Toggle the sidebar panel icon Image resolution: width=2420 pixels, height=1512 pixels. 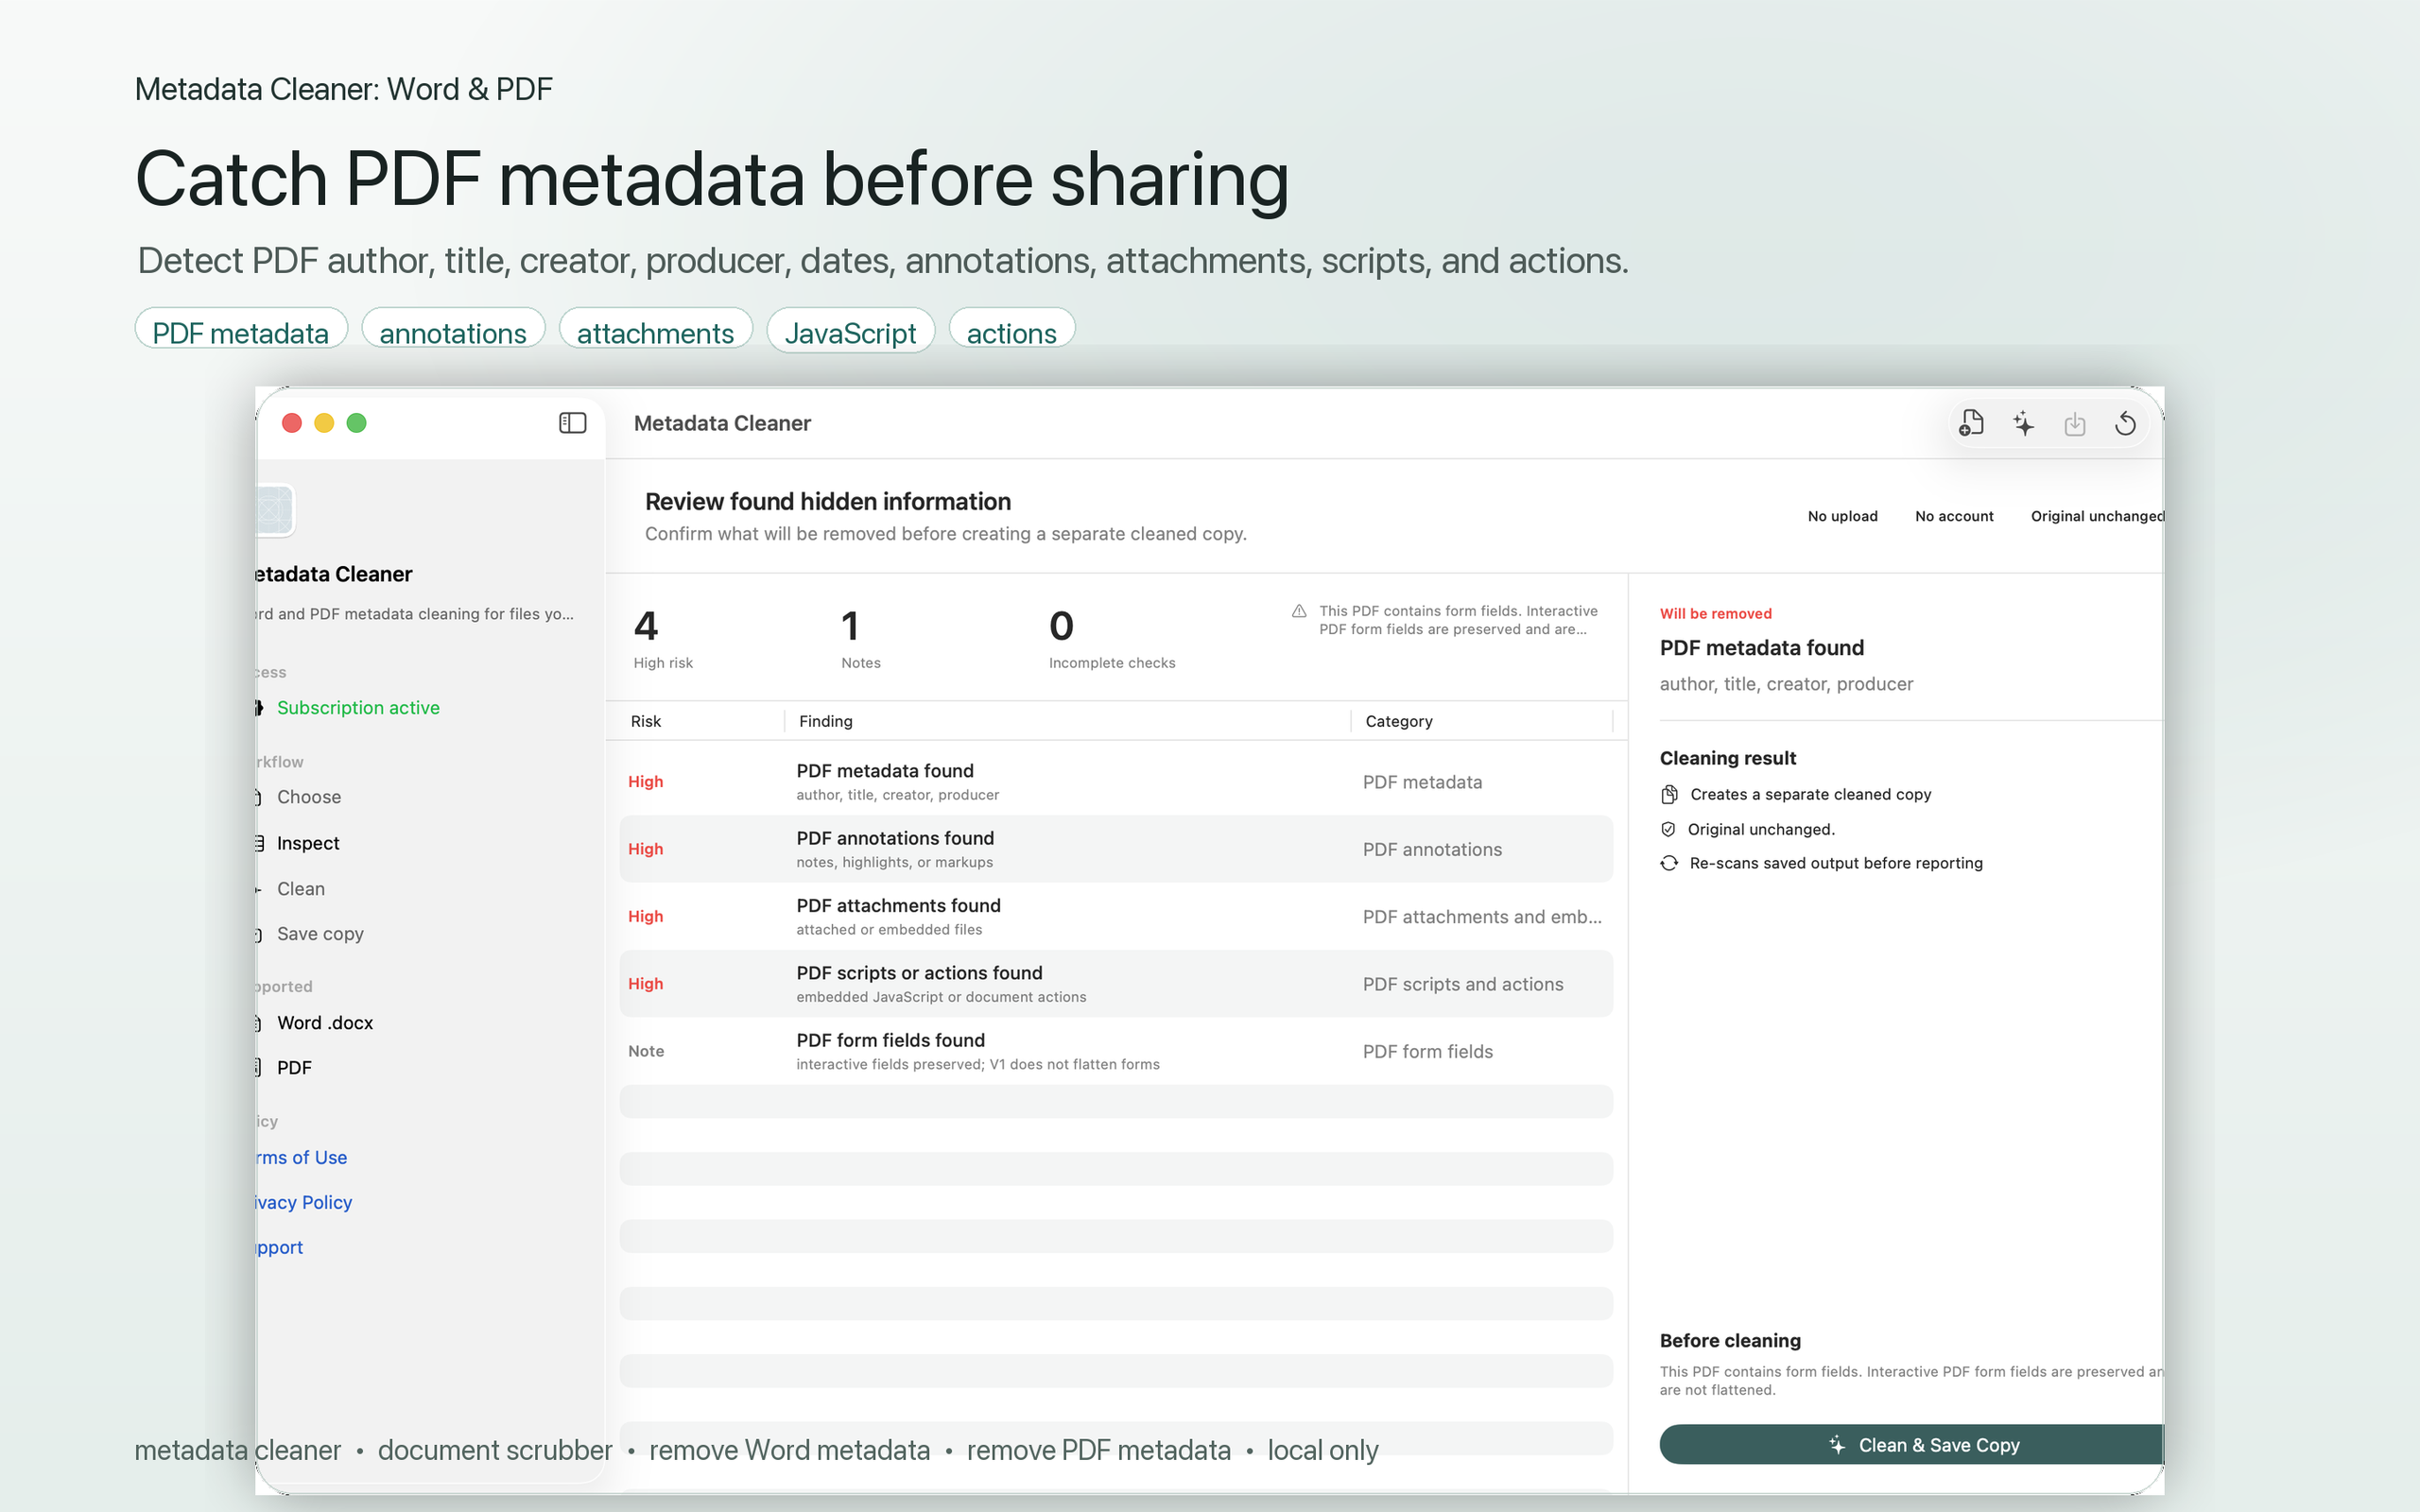coord(572,423)
